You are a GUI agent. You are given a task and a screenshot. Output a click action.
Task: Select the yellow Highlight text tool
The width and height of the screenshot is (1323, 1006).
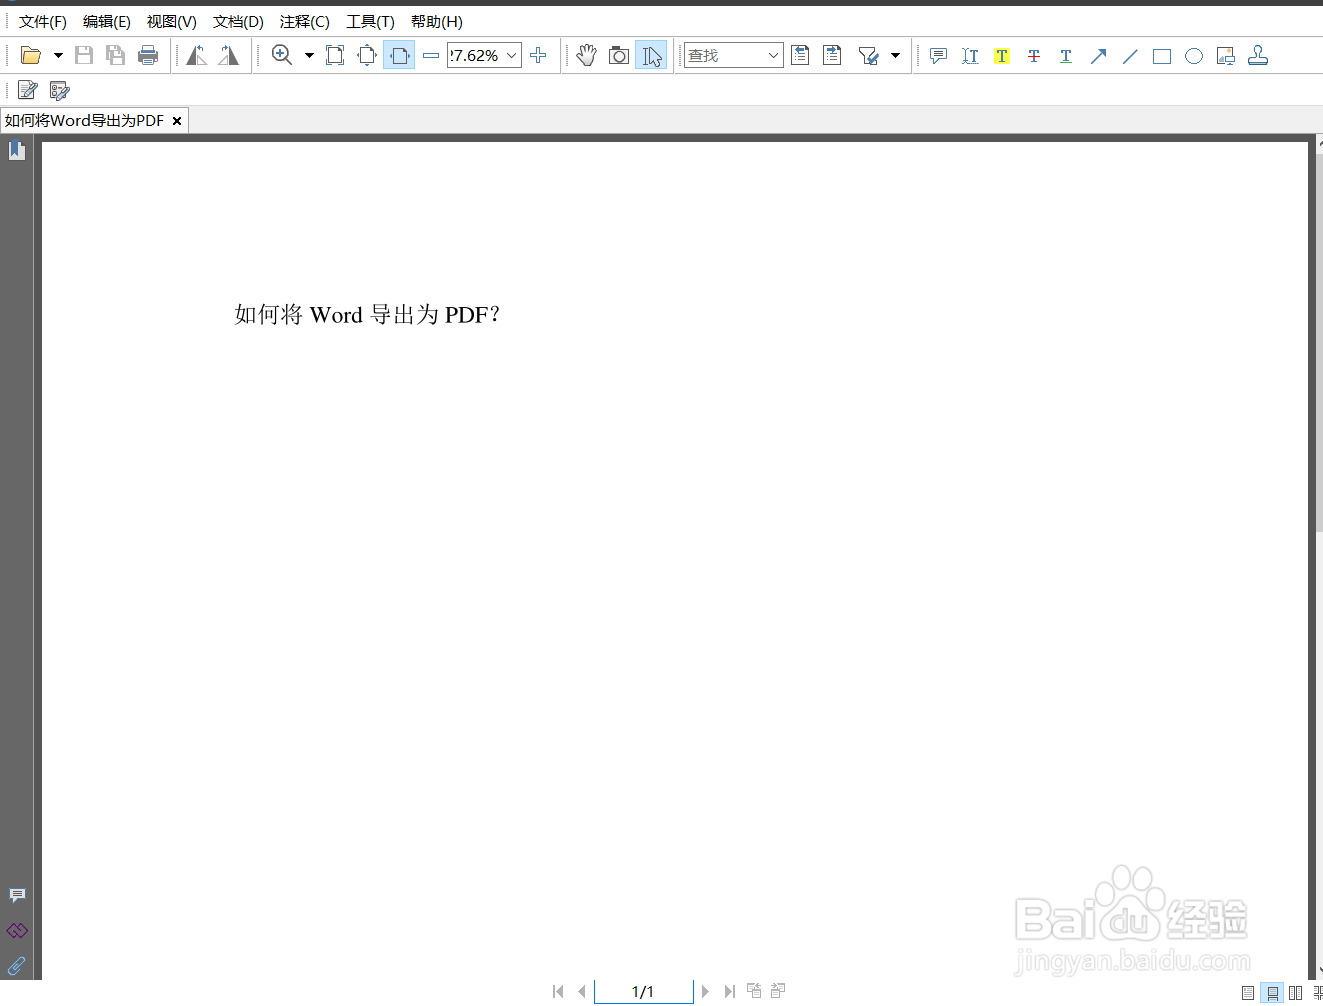tap(1002, 56)
